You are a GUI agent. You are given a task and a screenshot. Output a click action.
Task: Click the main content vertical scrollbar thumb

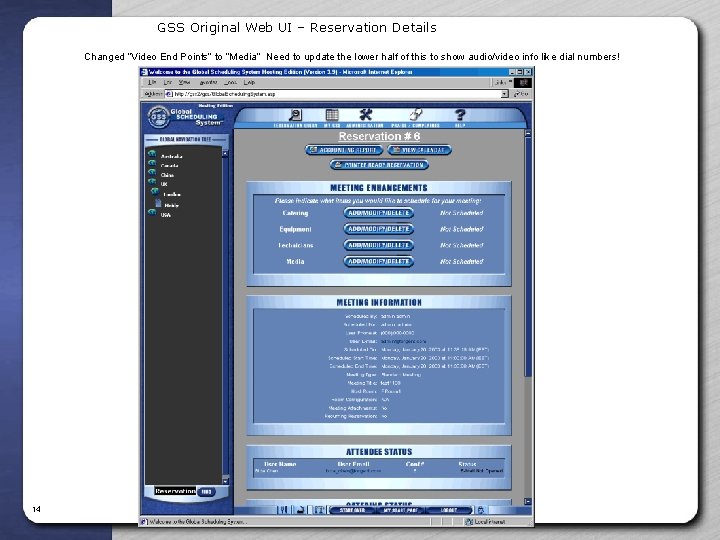coord(528,257)
